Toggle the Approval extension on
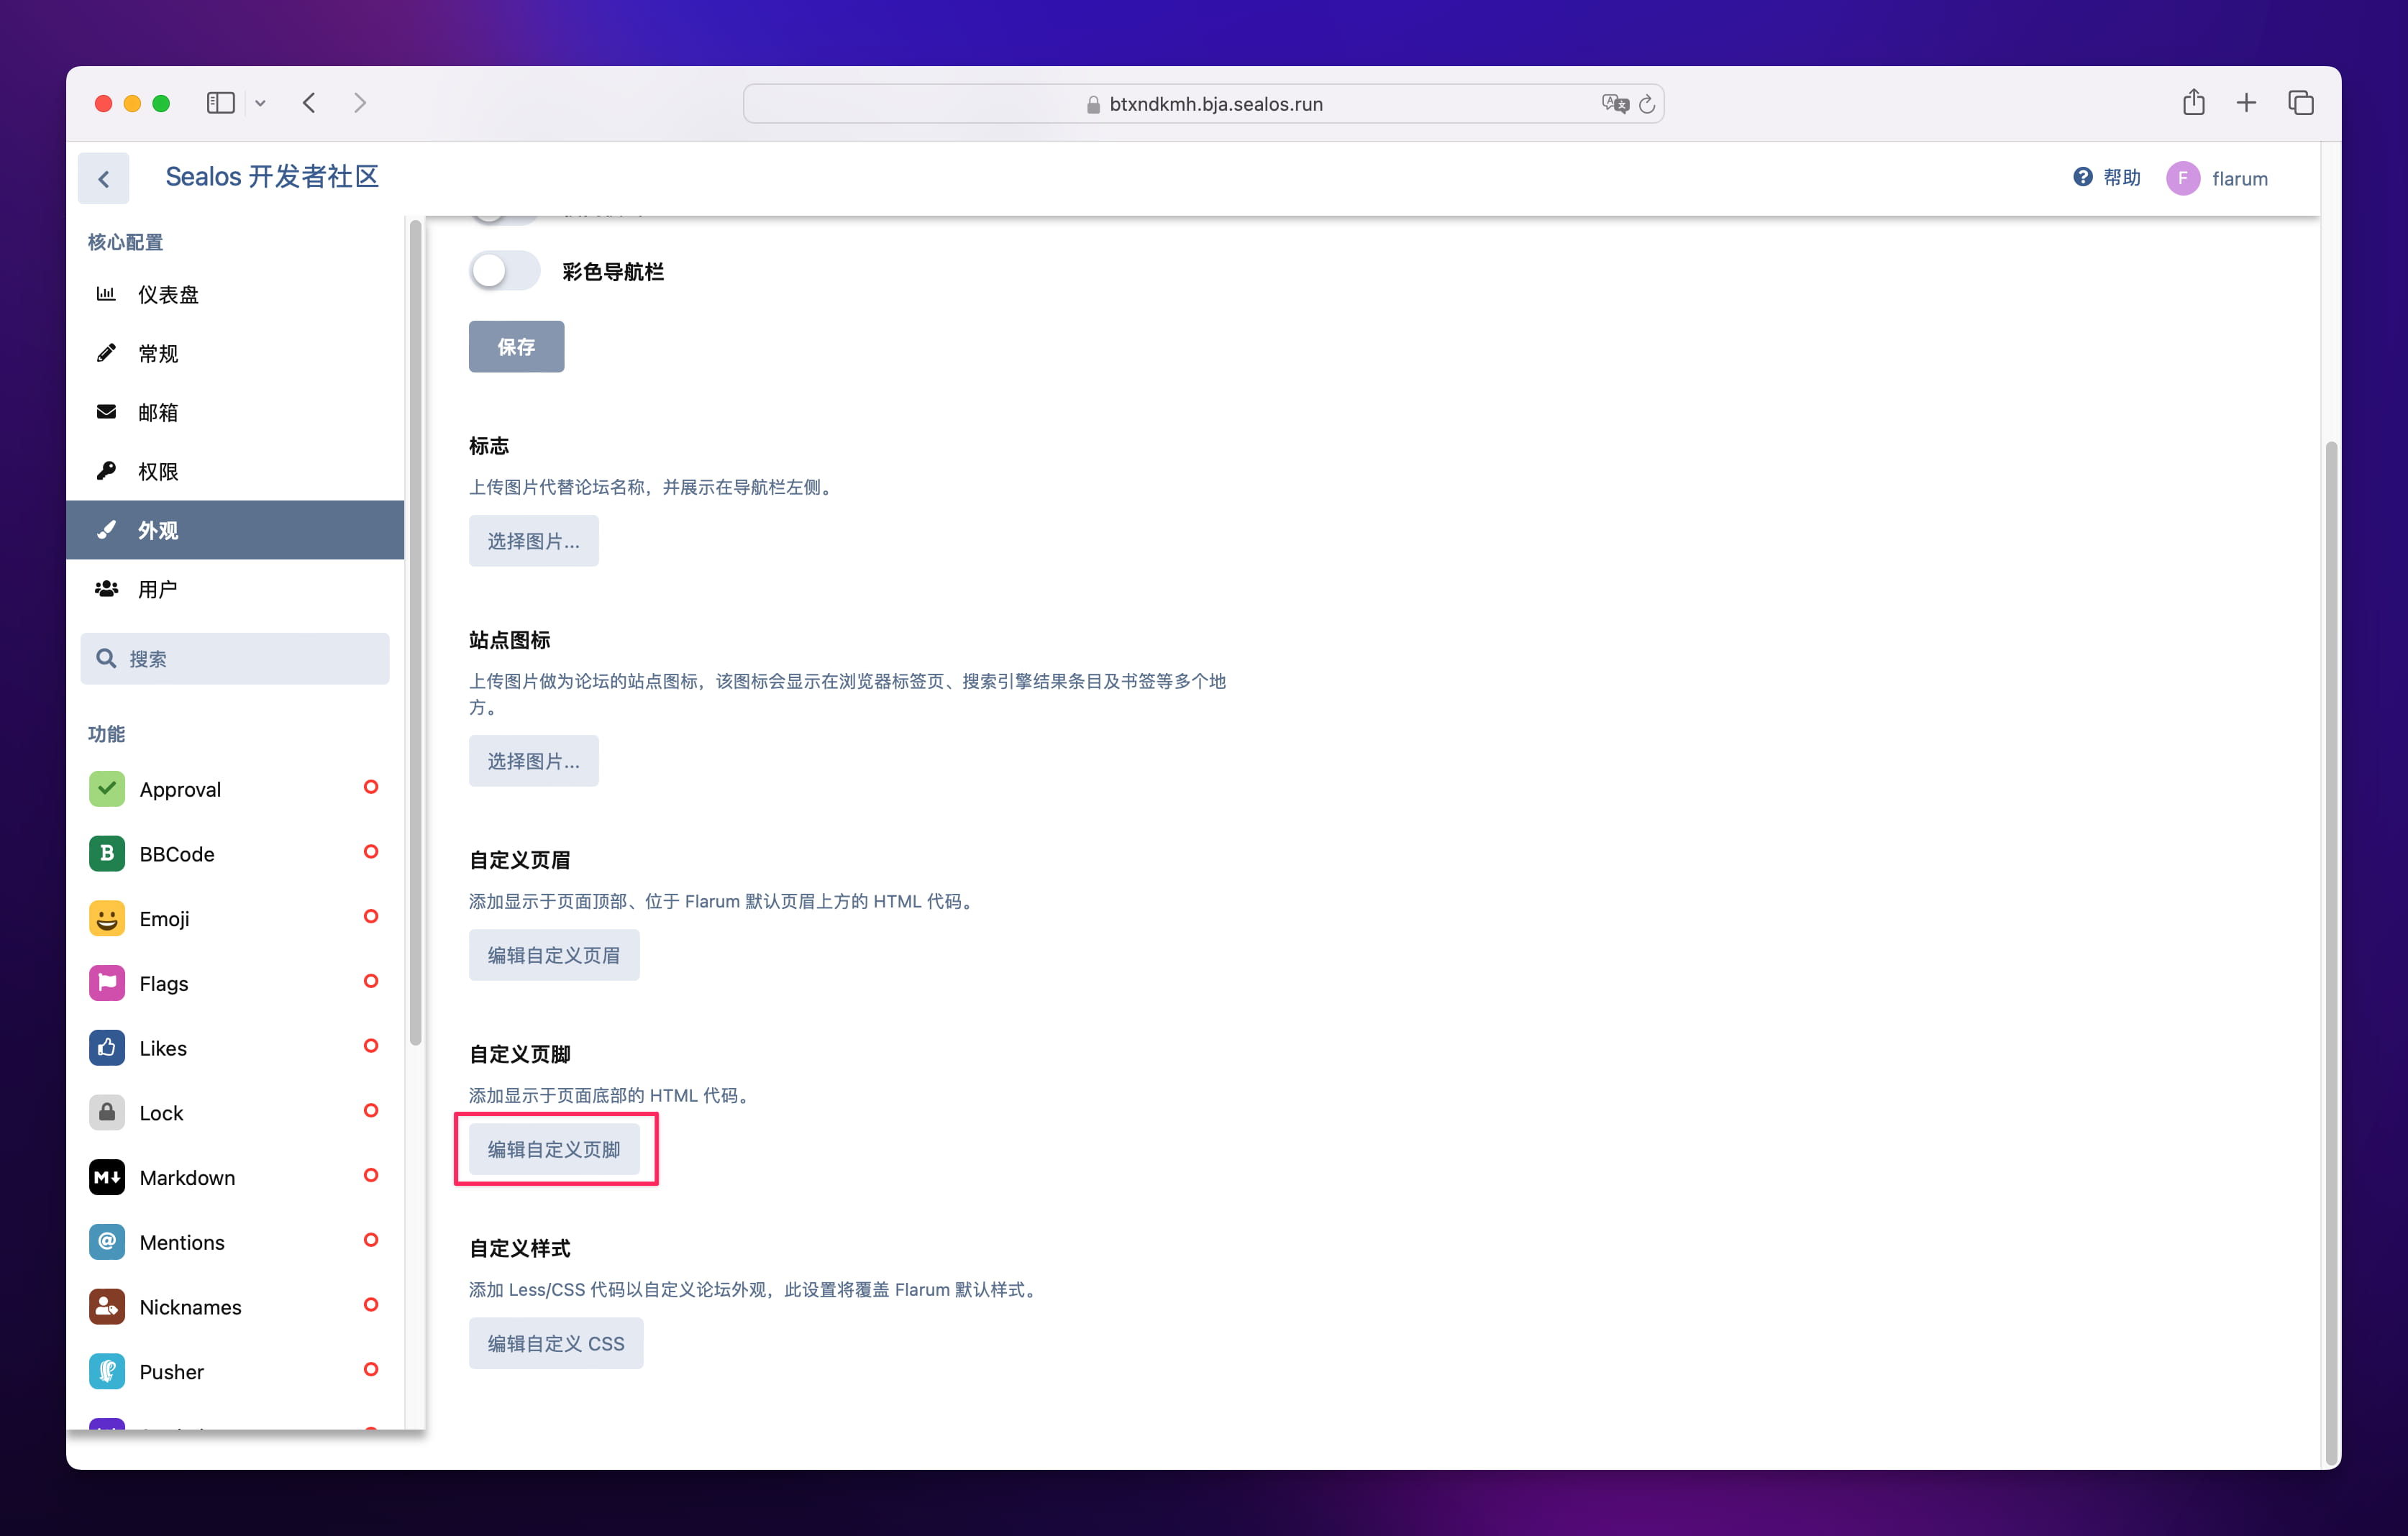The image size is (2408, 1536). (x=371, y=788)
